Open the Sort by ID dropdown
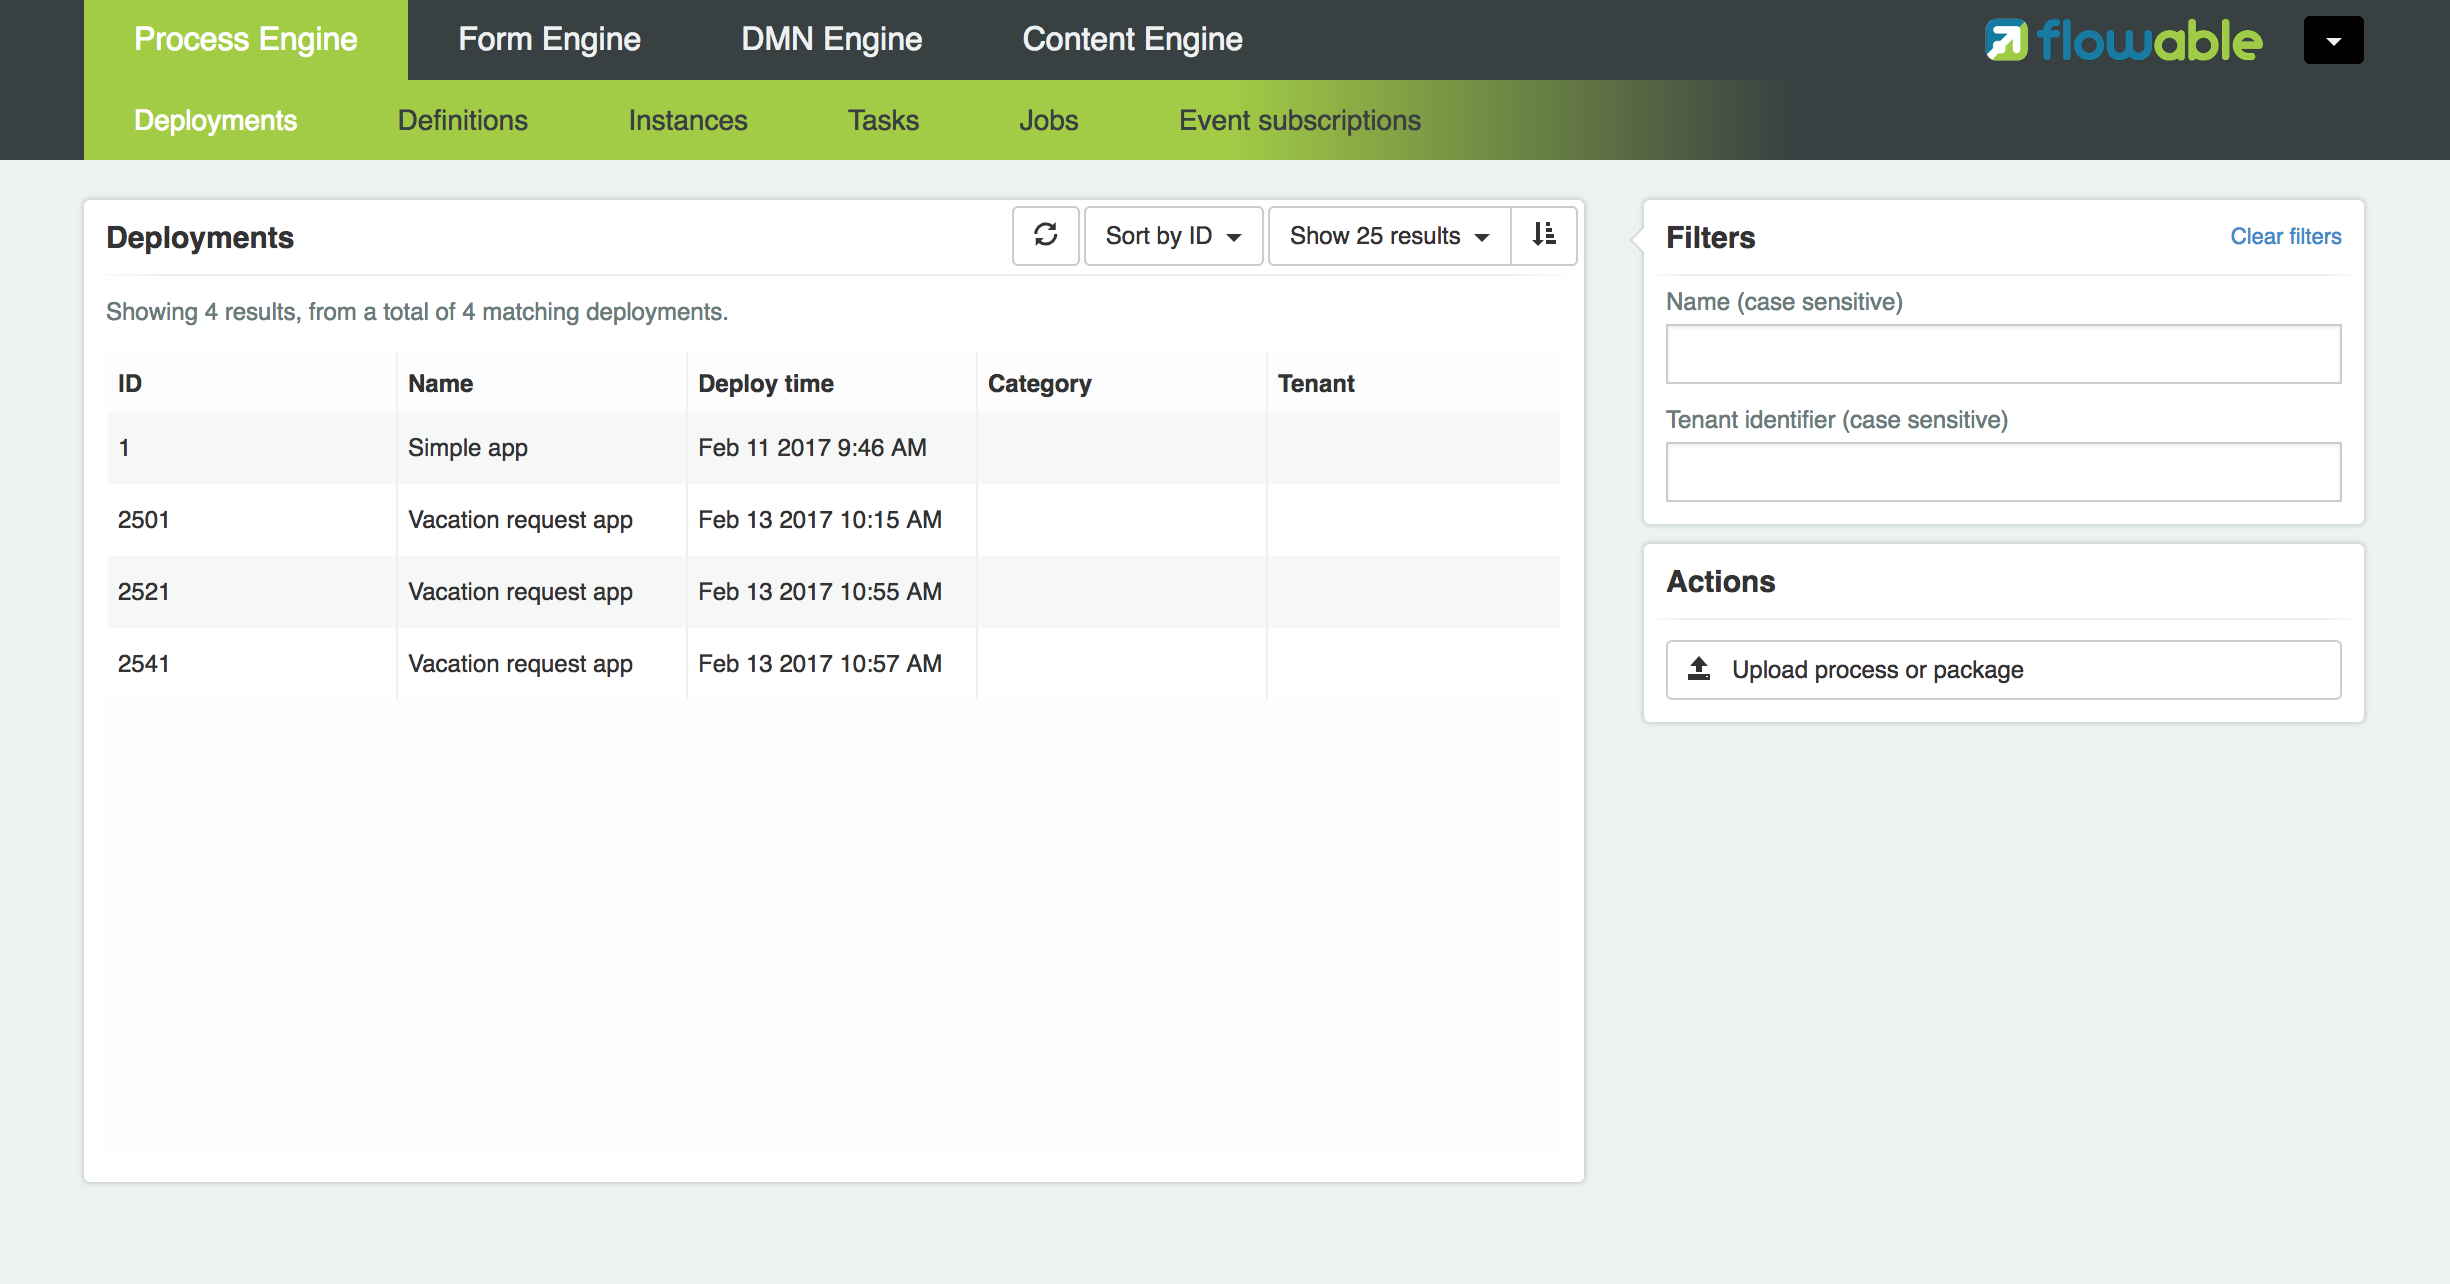Viewport: 2450px width, 1284px height. 1173,236
